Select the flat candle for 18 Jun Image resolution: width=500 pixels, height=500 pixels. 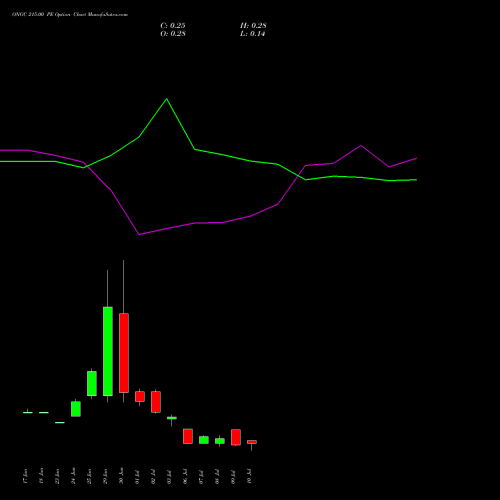point(44,413)
